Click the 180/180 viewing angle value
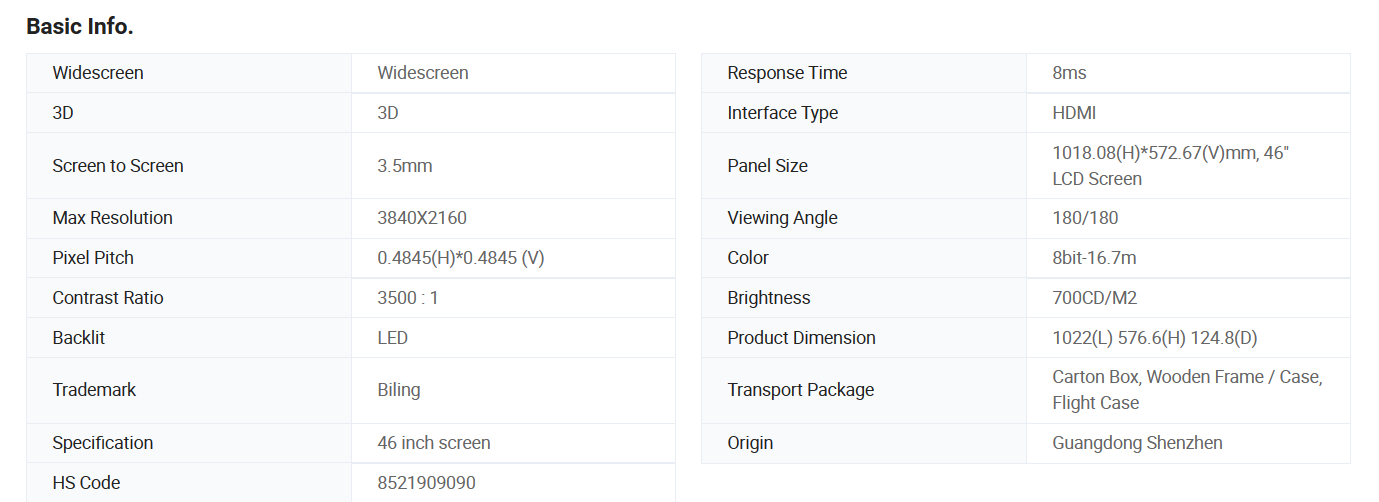Image resolution: width=1379 pixels, height=502 pixels. tap(1085, 218)
